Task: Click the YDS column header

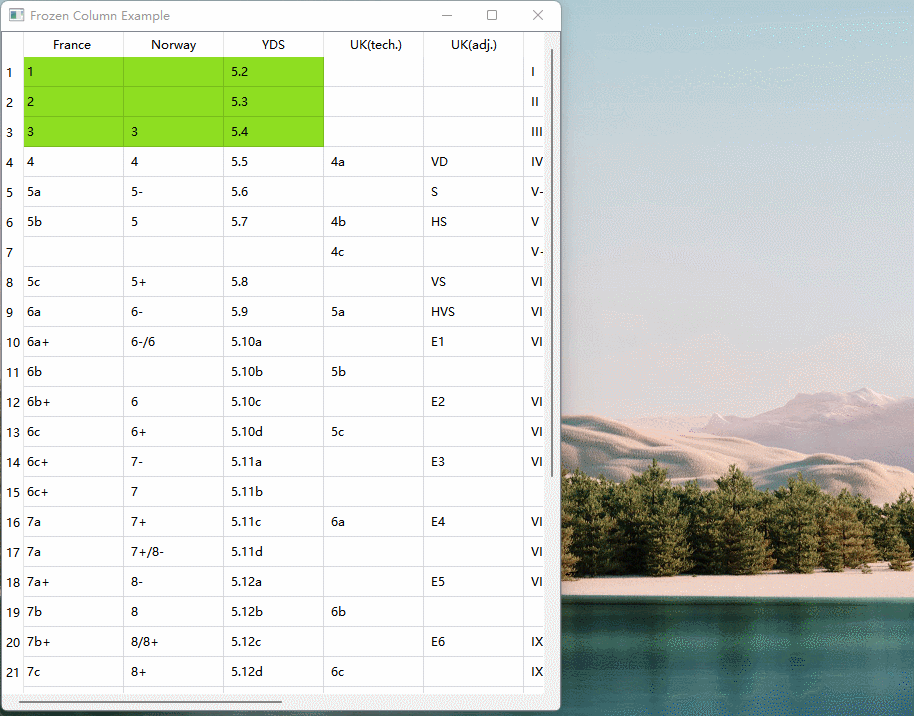Action: [x=272, y=44]
